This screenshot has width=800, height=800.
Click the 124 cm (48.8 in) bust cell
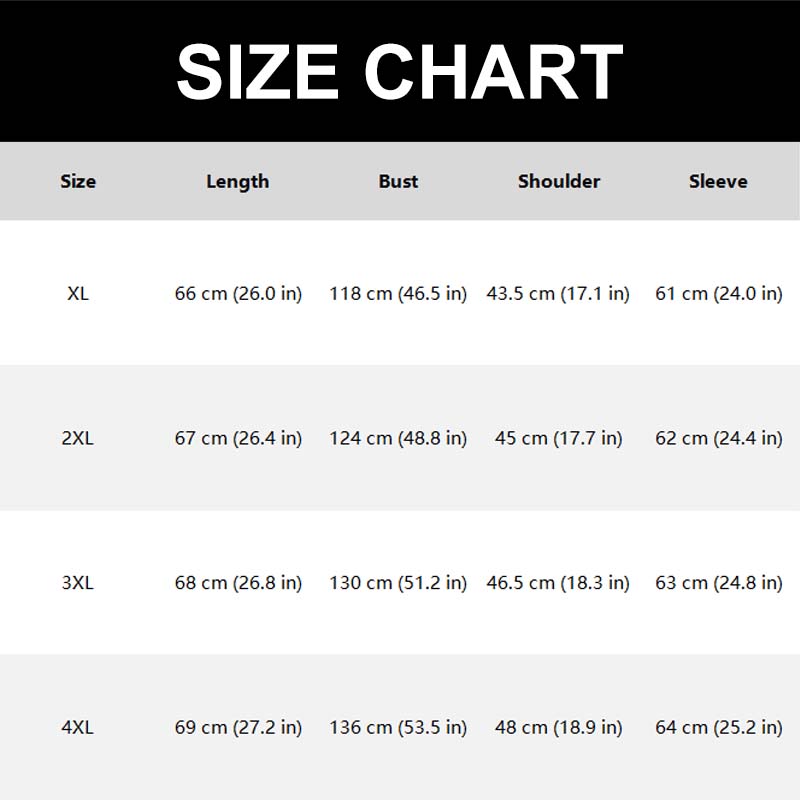[x=398, y=438]
